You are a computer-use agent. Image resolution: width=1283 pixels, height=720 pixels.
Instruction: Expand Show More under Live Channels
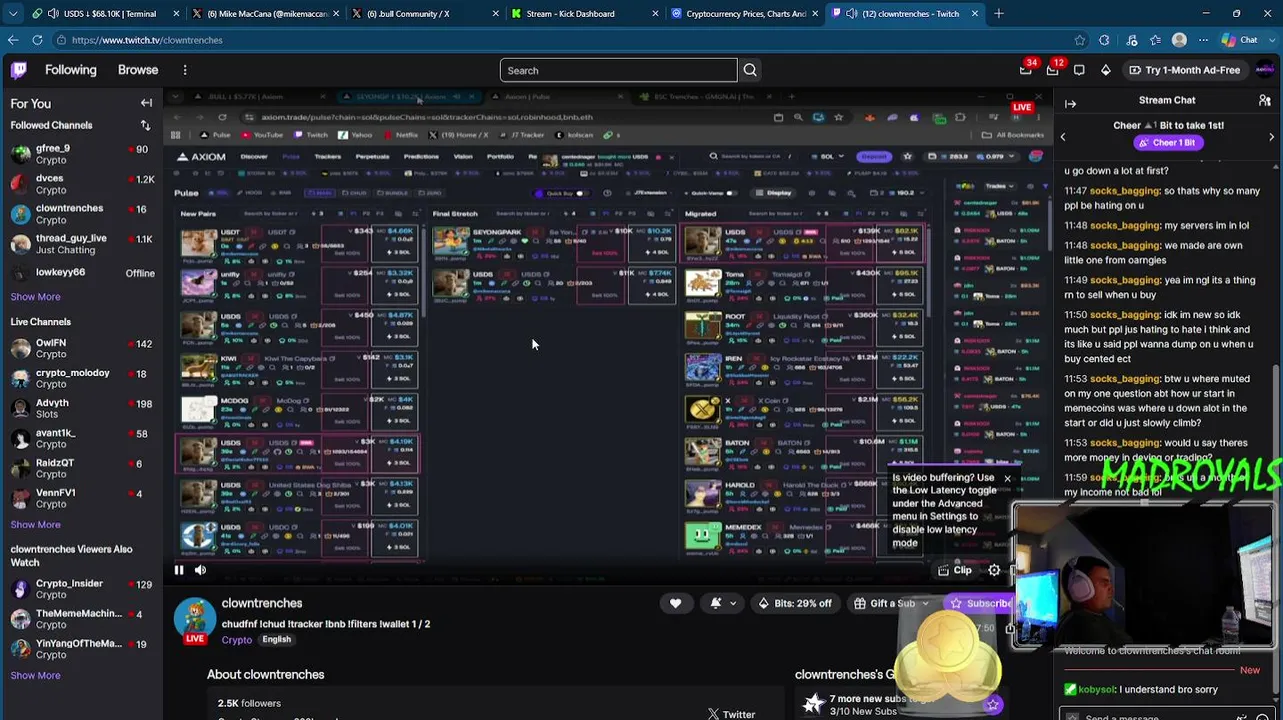click(x=35, y=525)
